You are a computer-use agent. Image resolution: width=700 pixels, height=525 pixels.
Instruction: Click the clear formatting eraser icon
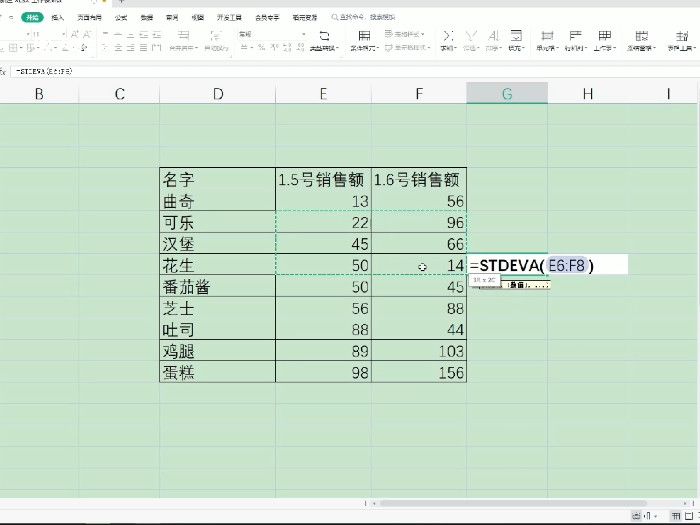click(x=84, y=47)
